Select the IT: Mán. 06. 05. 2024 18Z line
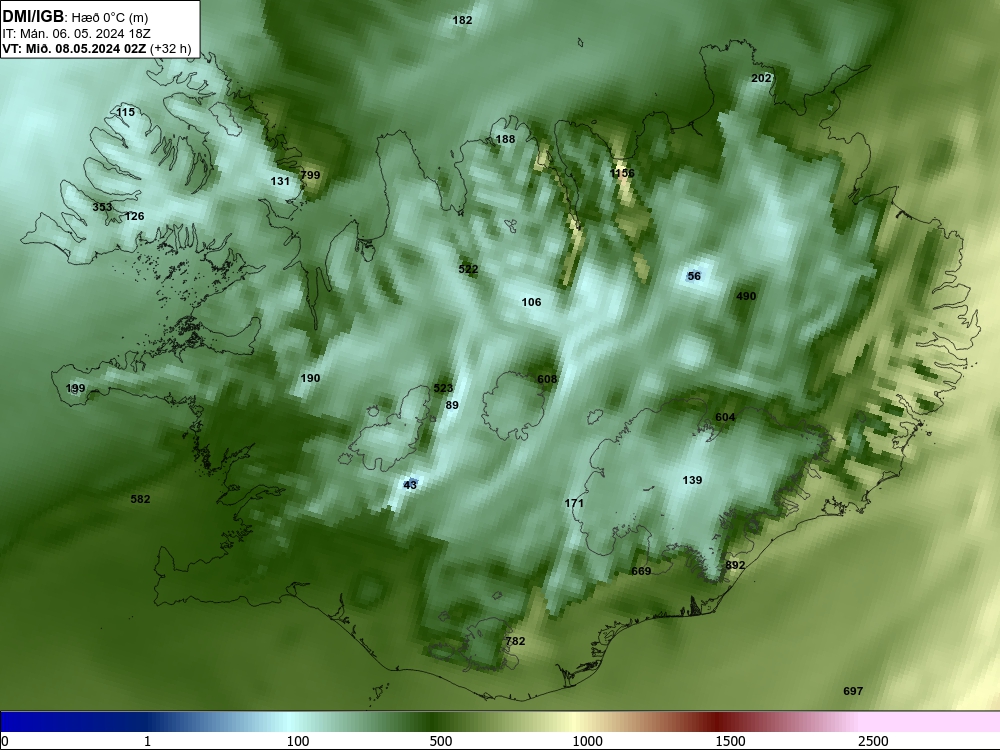 pyautogui.click(x=76, y=34)
